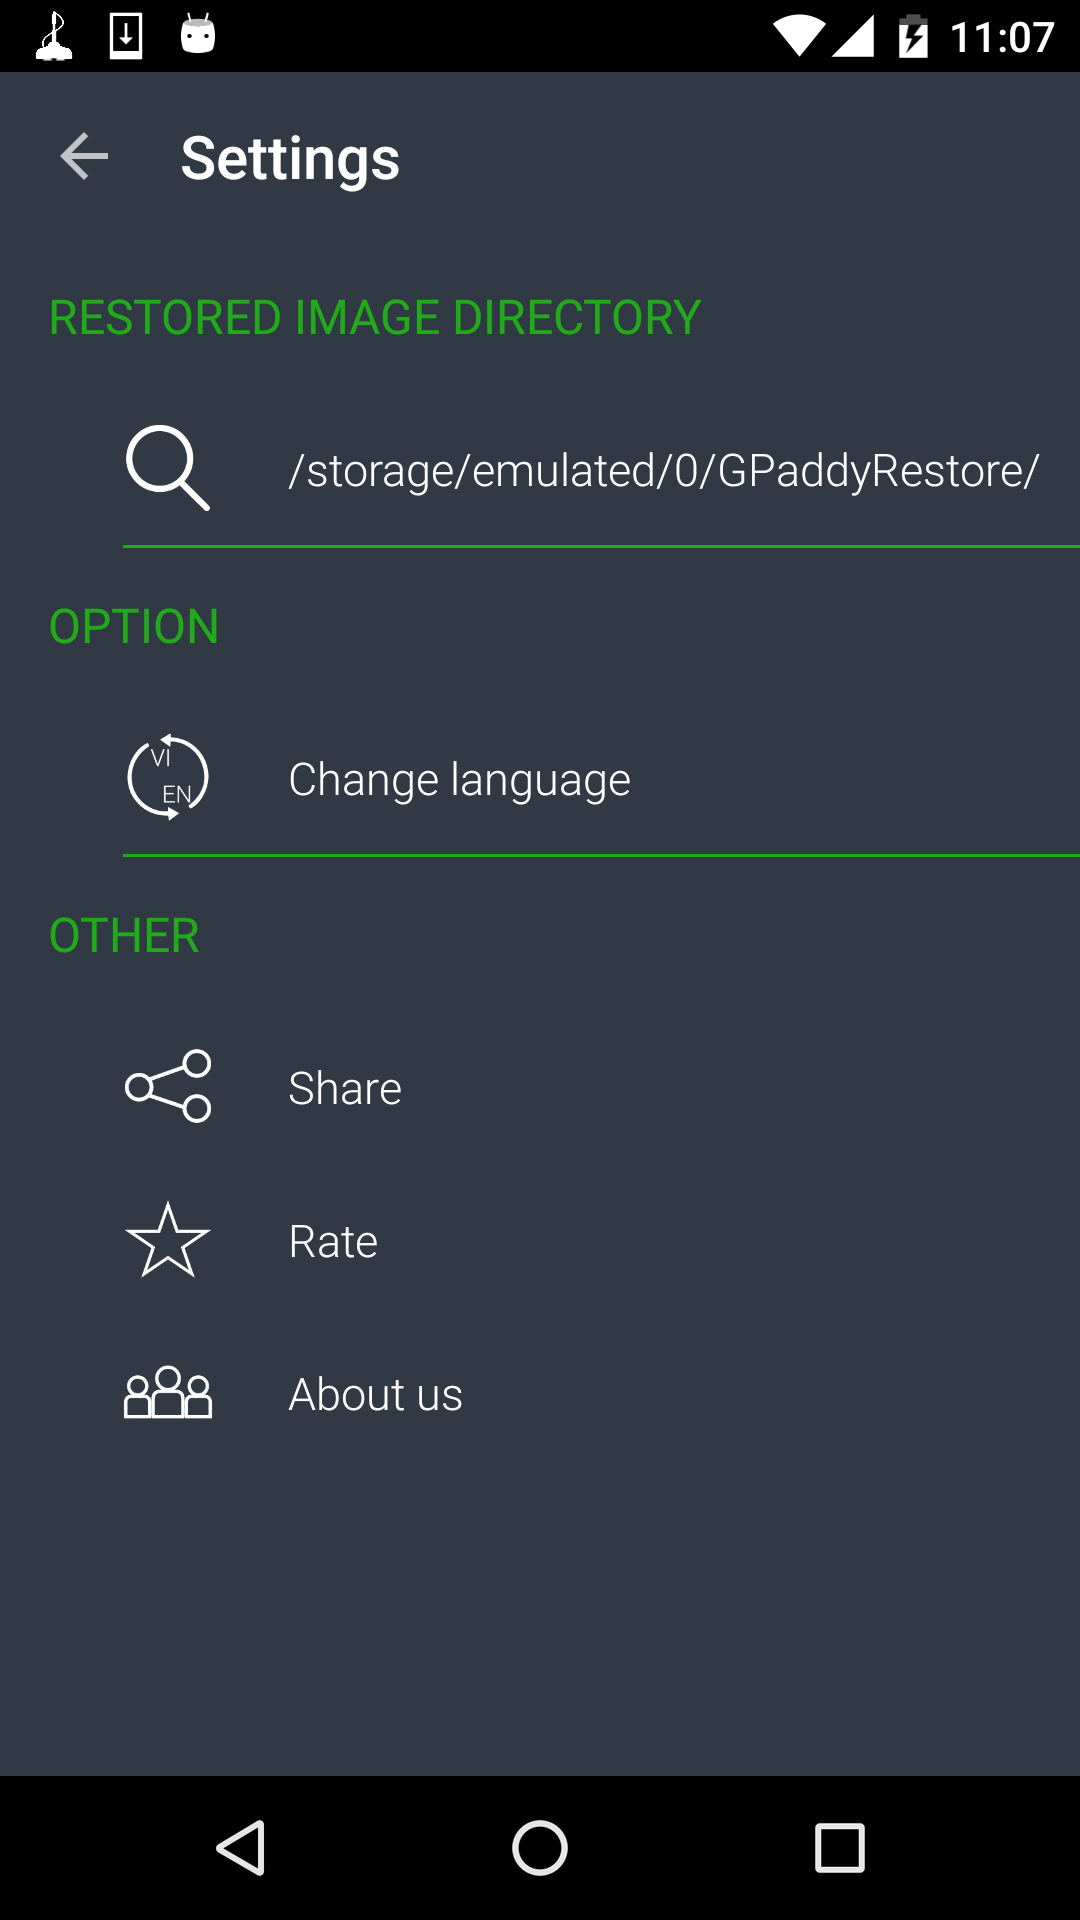Choose the Rate option text
This screenshot has width=1080, height=1920.
(333, 1242)
